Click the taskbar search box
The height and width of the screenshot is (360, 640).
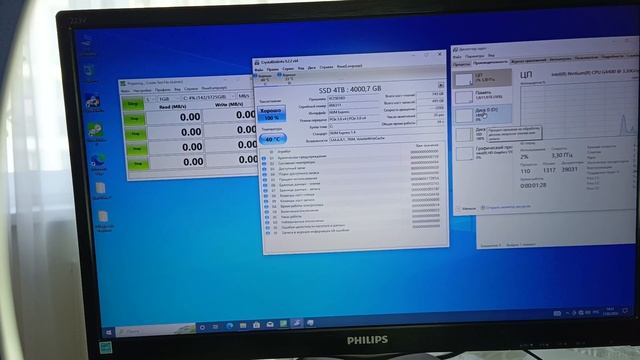(x=156, y=330)
